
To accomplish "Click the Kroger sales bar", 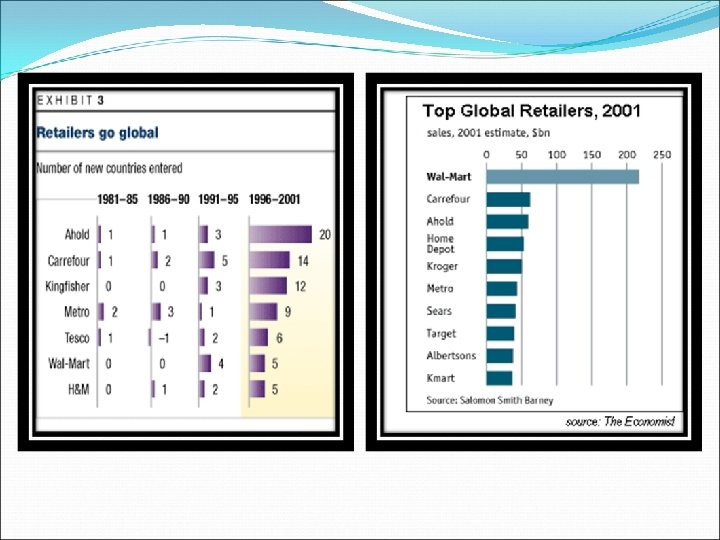I will click(x=504, y=266).
